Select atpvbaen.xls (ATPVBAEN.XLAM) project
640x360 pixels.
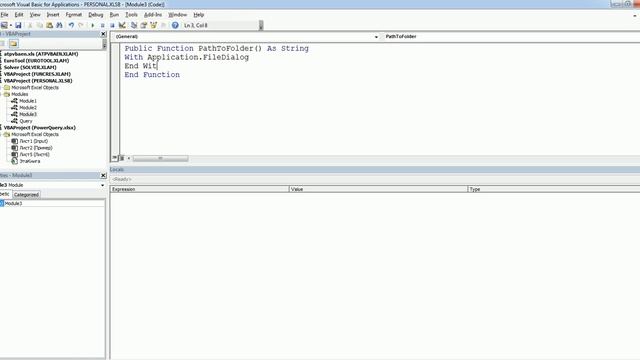(41, 54)
